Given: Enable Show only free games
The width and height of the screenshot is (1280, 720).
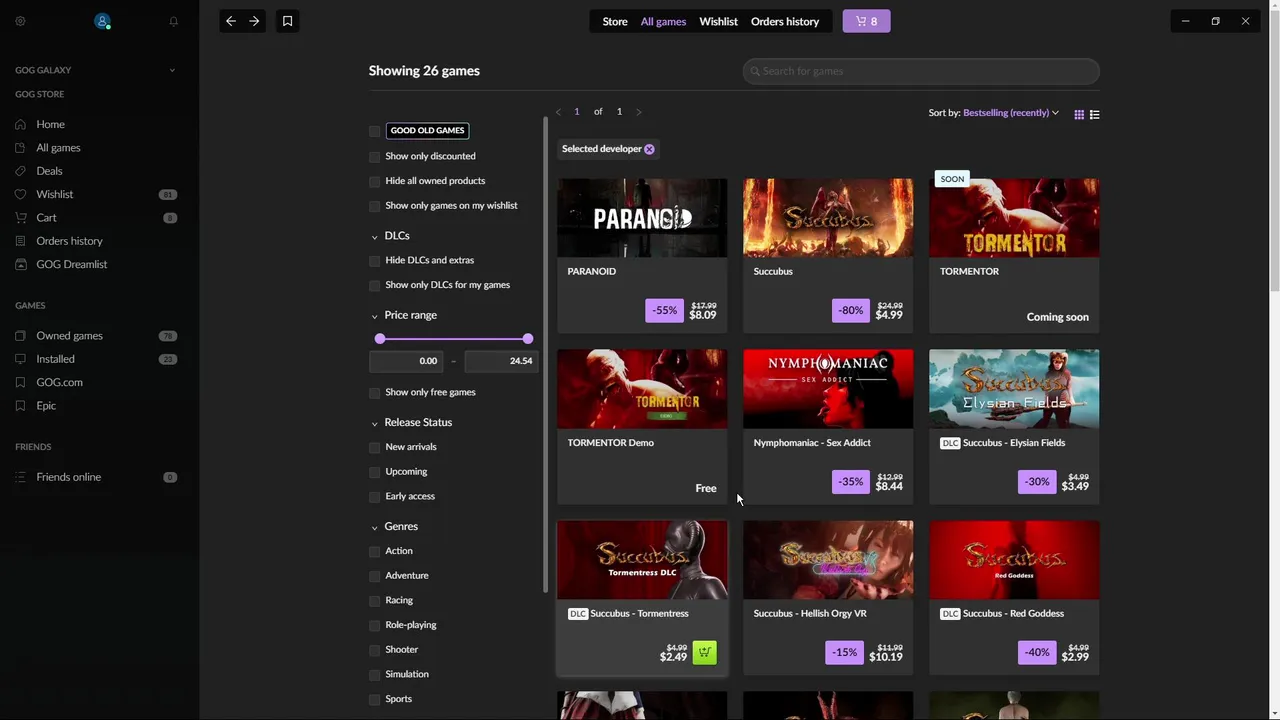Looking at the screenshot, I should coord(375,393).
